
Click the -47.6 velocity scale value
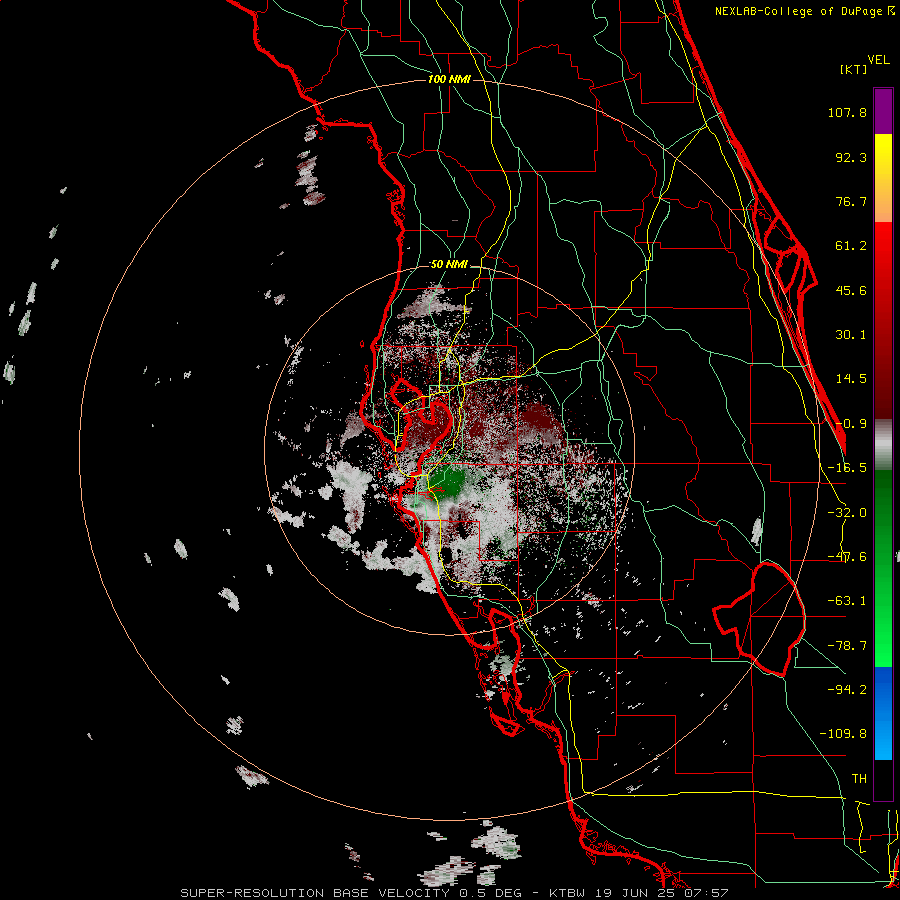point(847,557)
